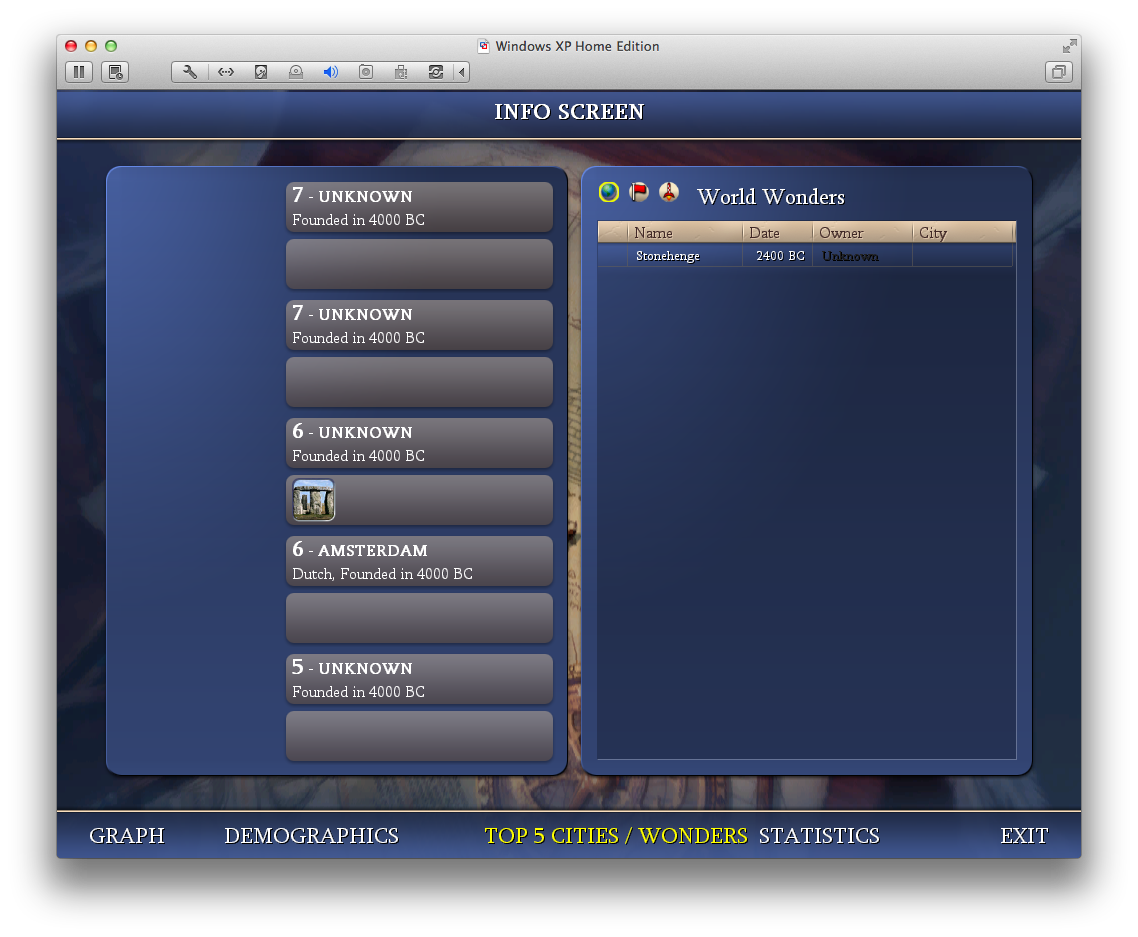Viewport: 1138px width, 937px height.
Task: Open virtual machine settings wrench icon
Action: point(190,72)
